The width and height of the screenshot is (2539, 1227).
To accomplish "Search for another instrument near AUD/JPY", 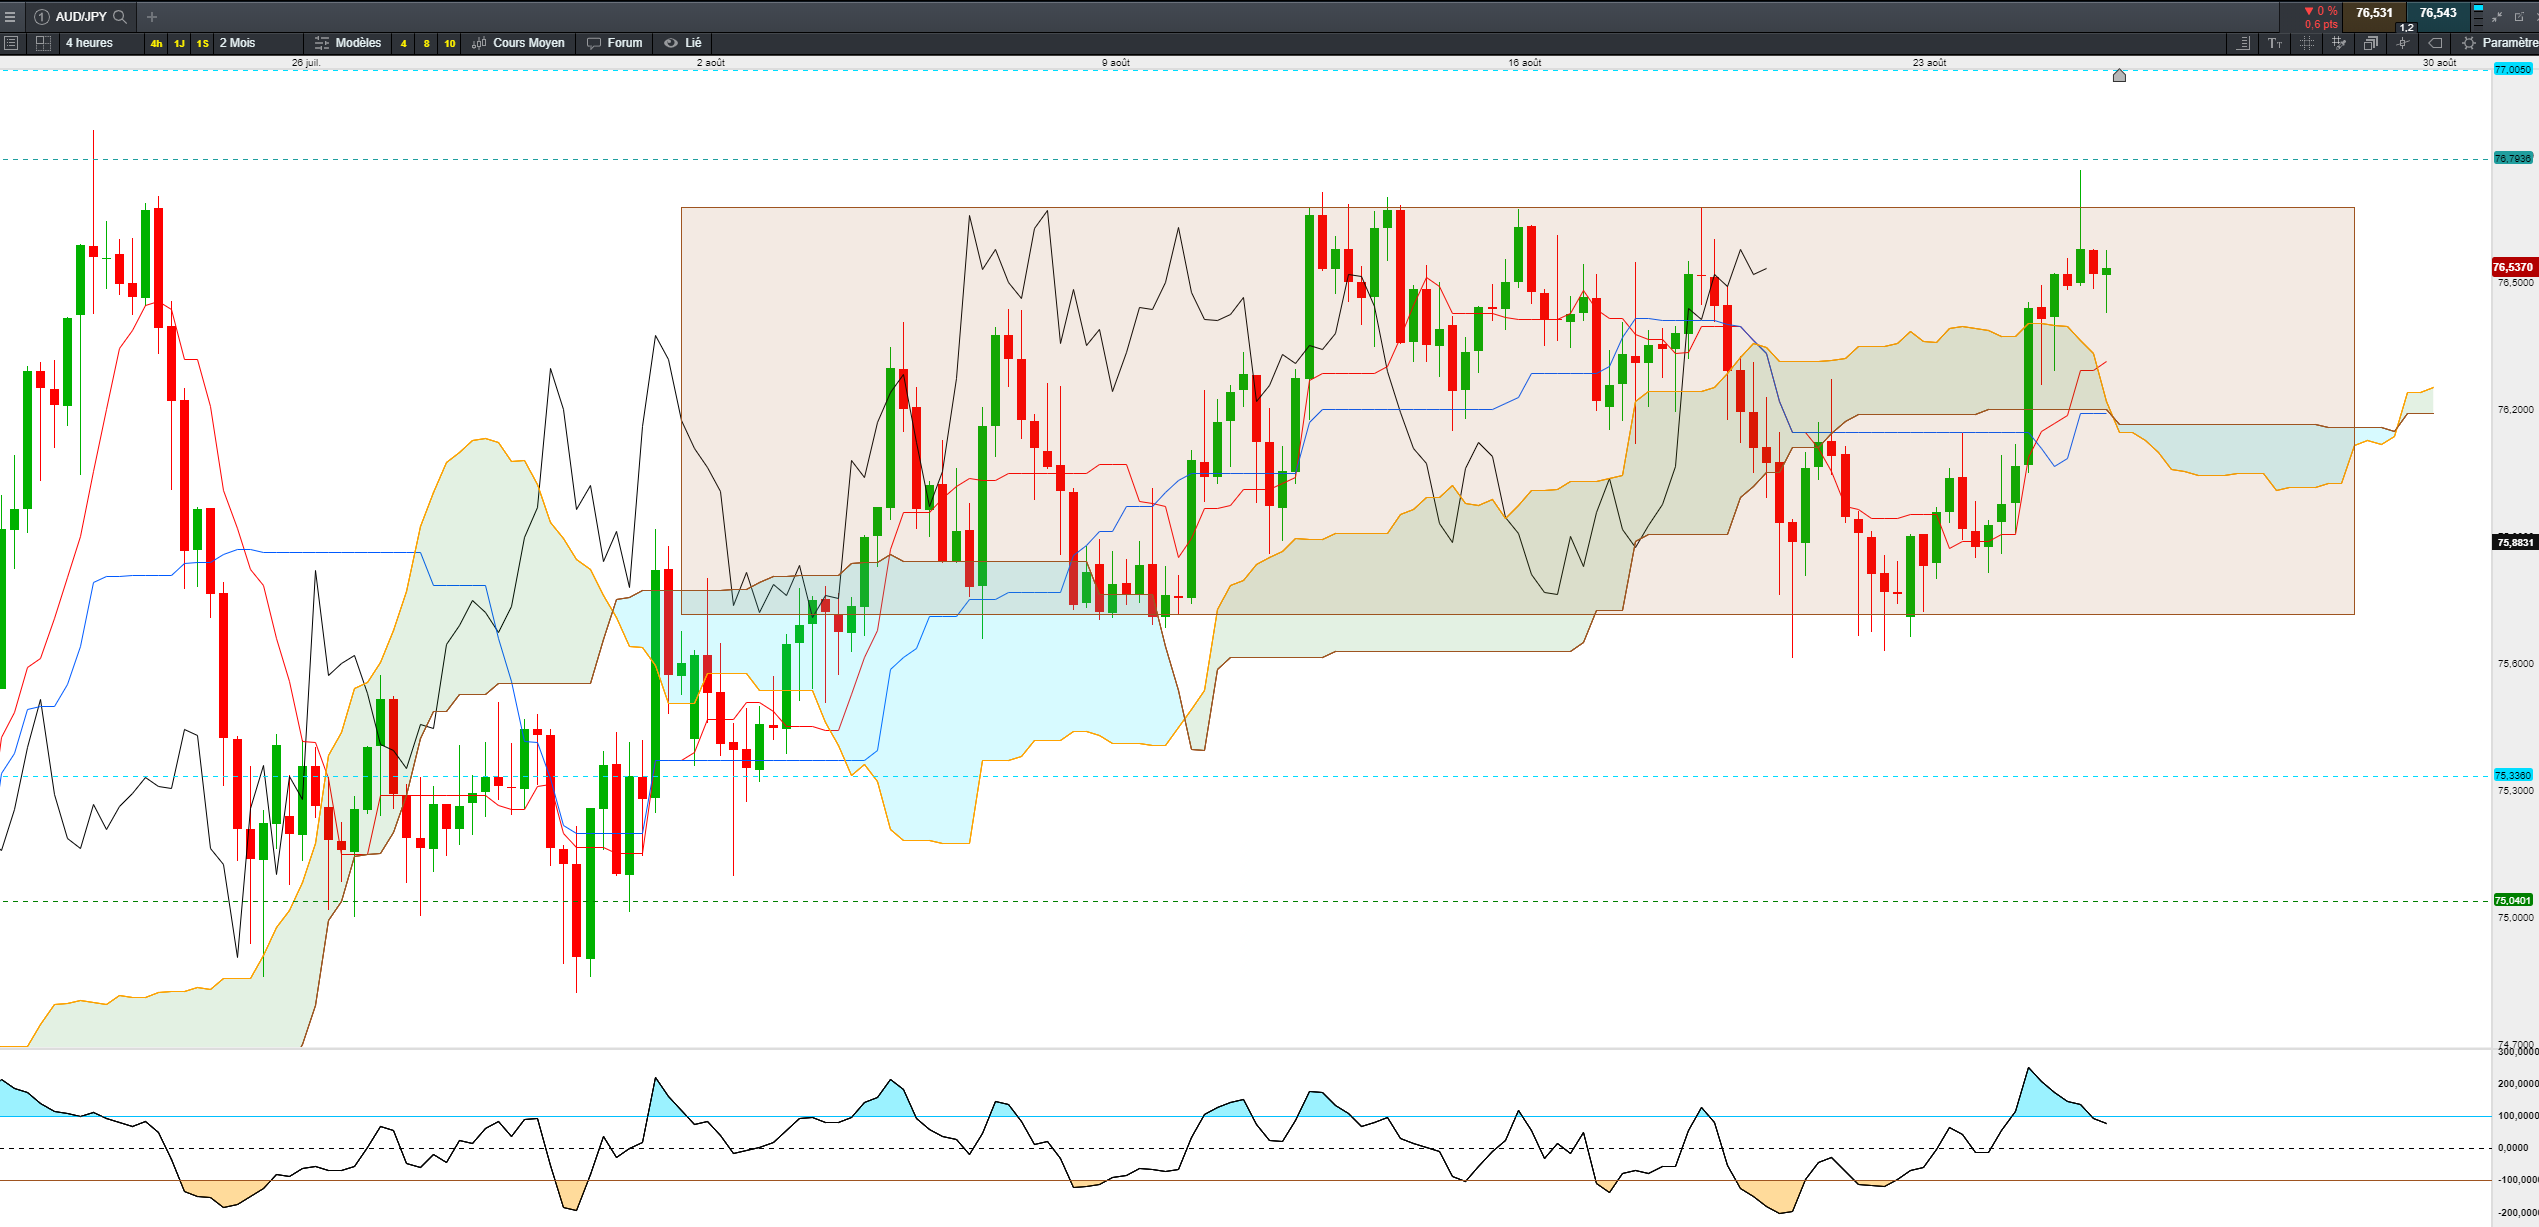I will [120, 16].
